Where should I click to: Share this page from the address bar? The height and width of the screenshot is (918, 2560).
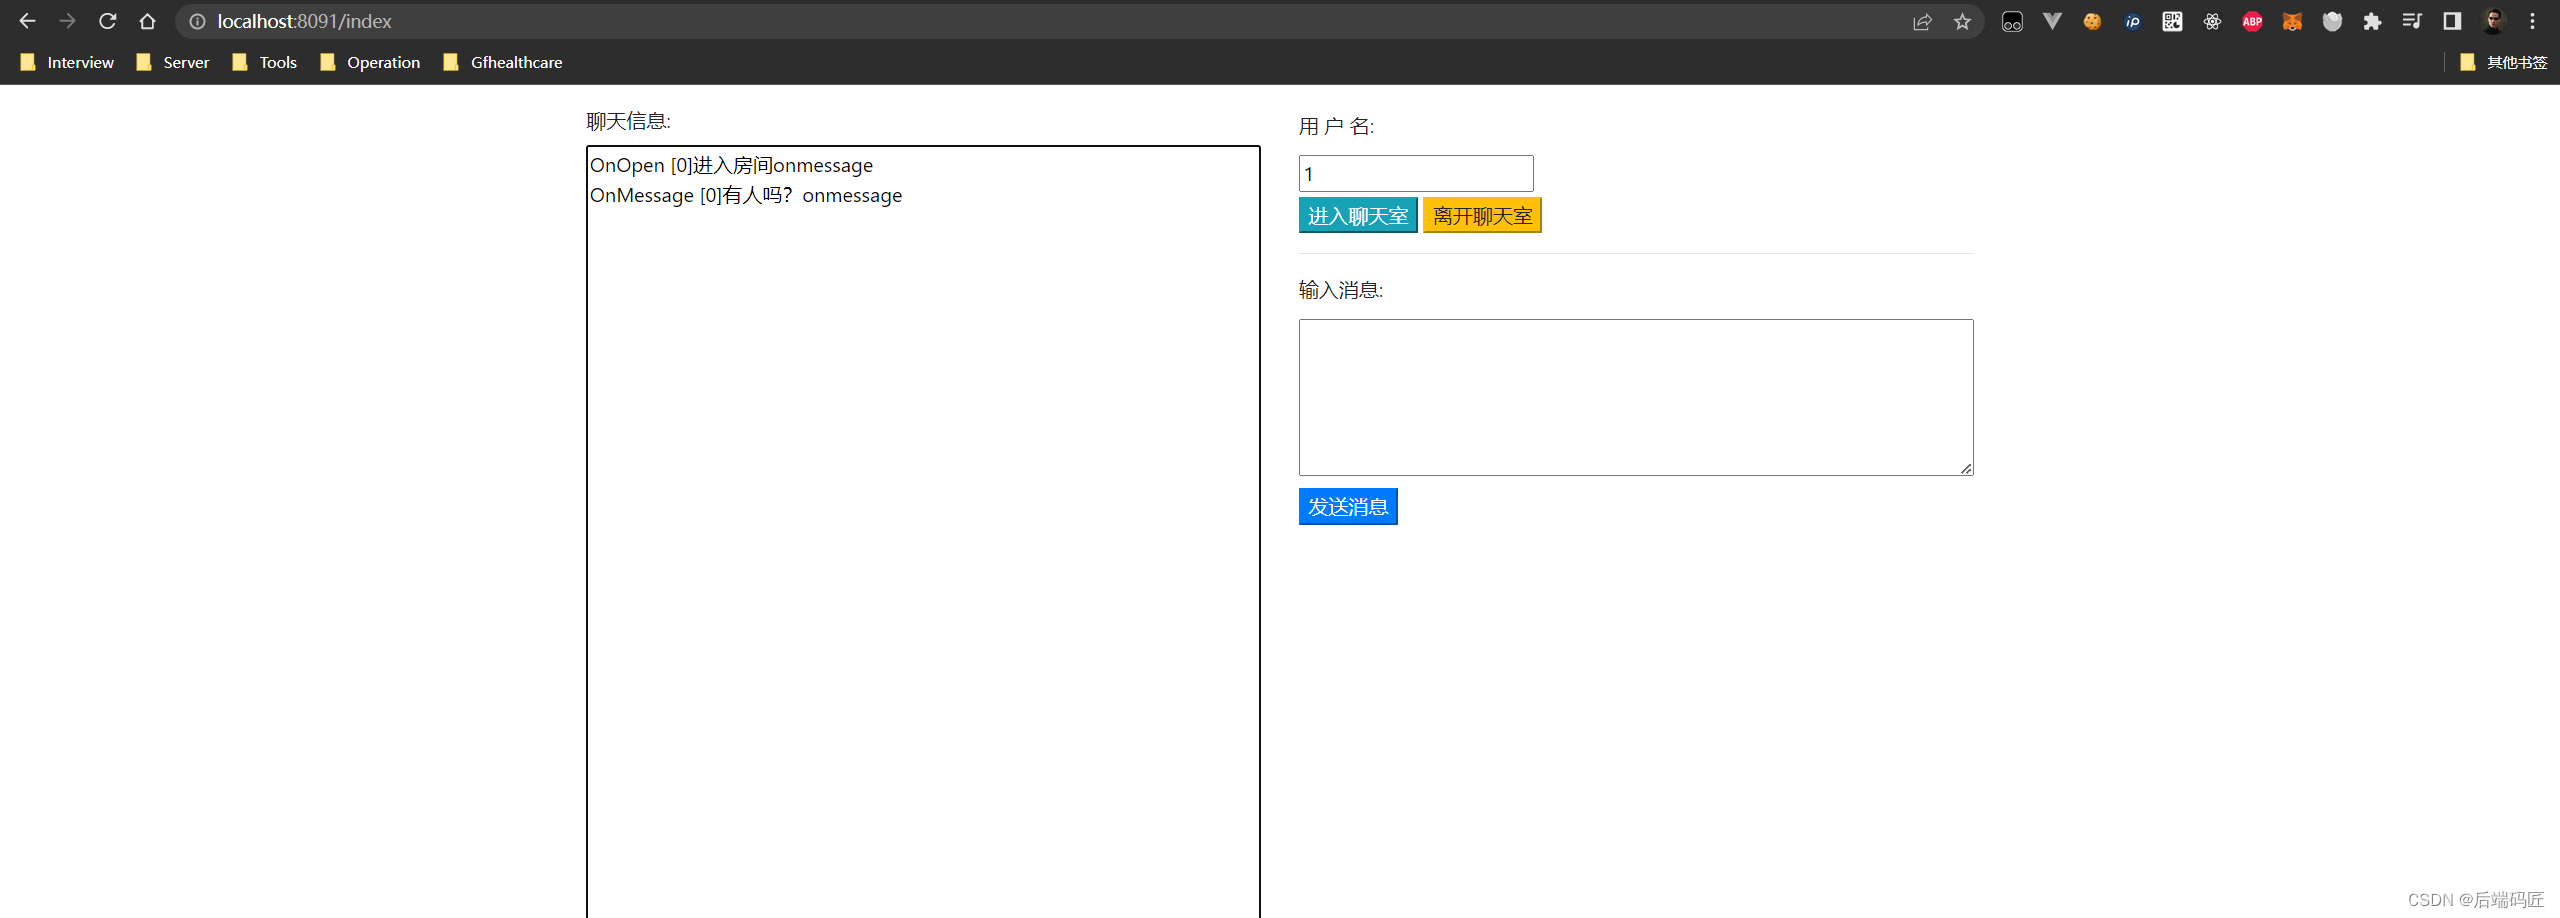click(1922, 21)
